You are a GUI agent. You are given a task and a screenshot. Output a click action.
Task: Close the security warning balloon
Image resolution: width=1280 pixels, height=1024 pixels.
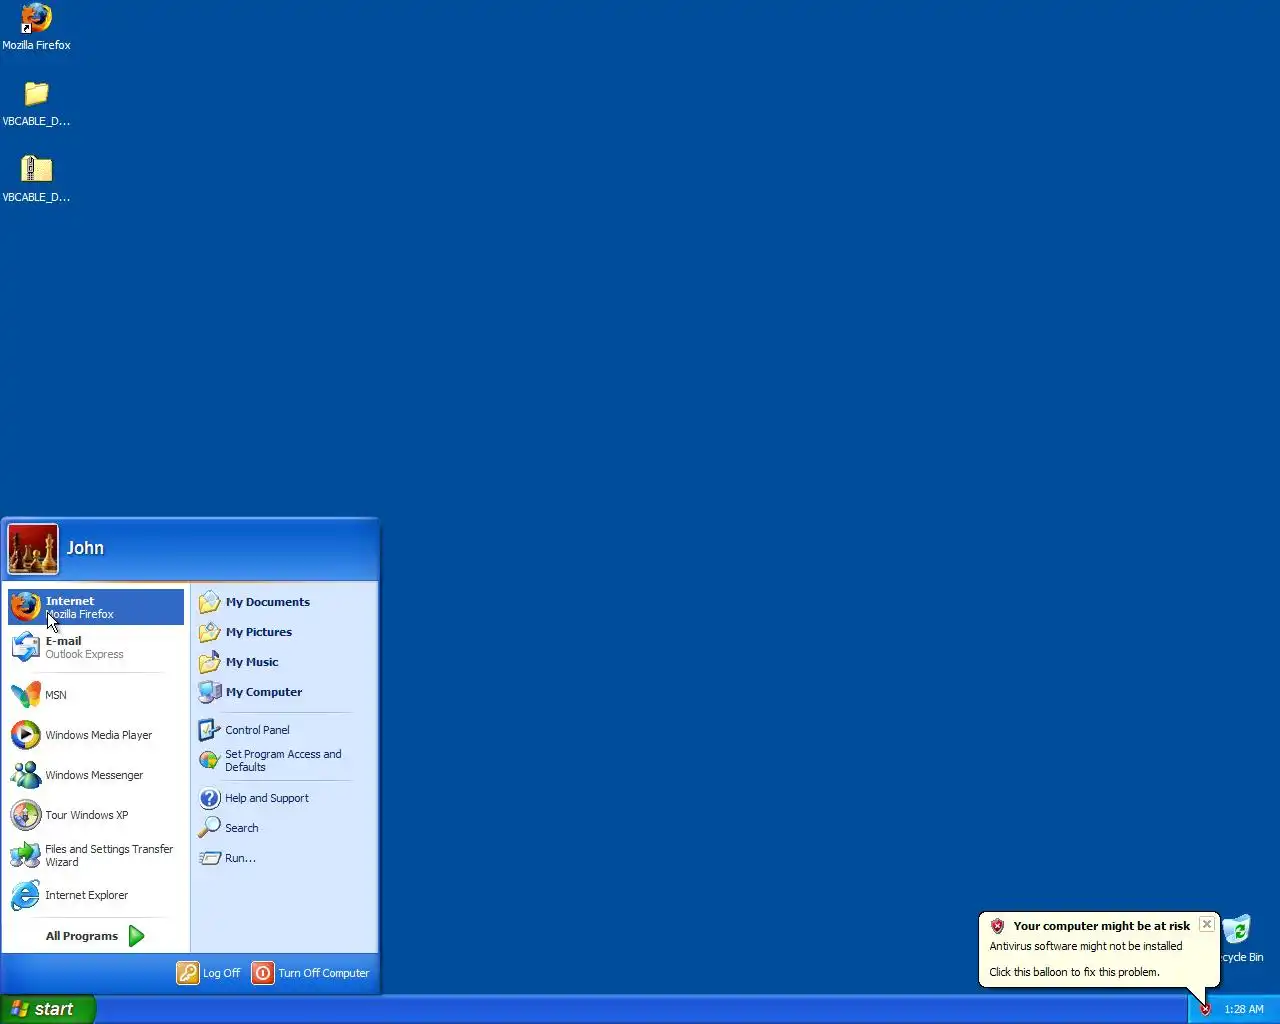coord(1207,925)
